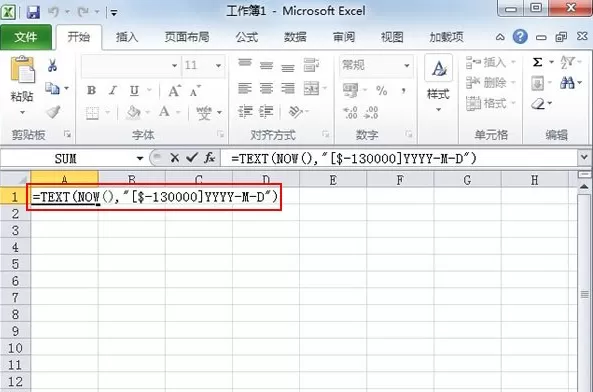Align text right
Image resolution: width=593 pixels, height=392 pixels.
tap(288, 89)
